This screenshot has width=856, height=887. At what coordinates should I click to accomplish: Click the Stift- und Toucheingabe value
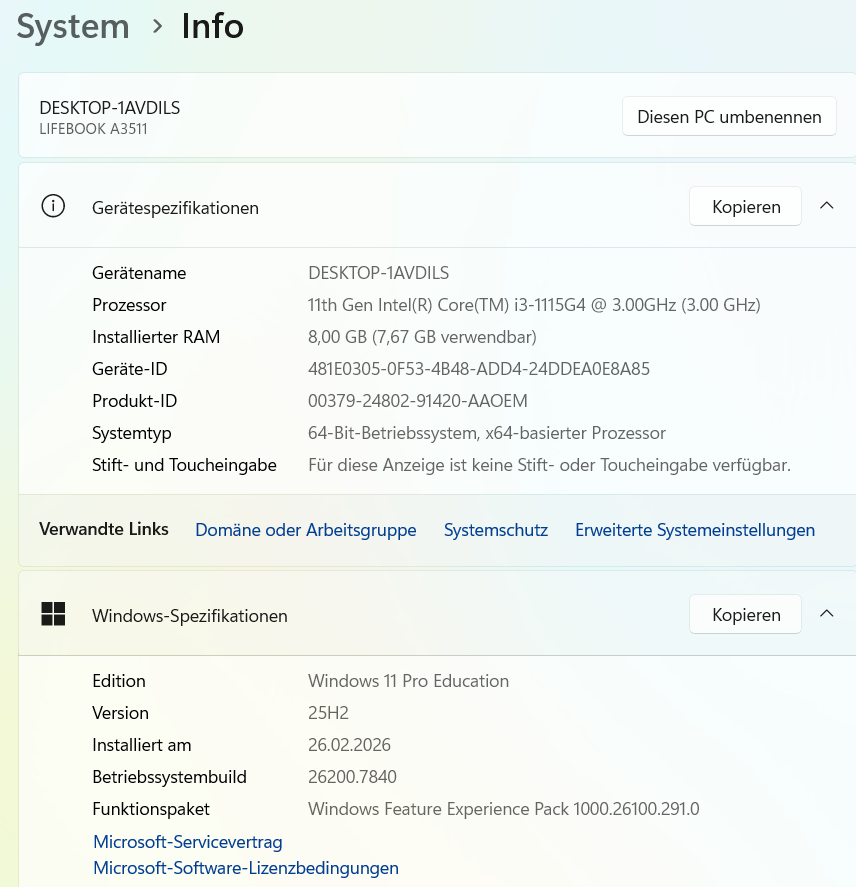(549, 465)
